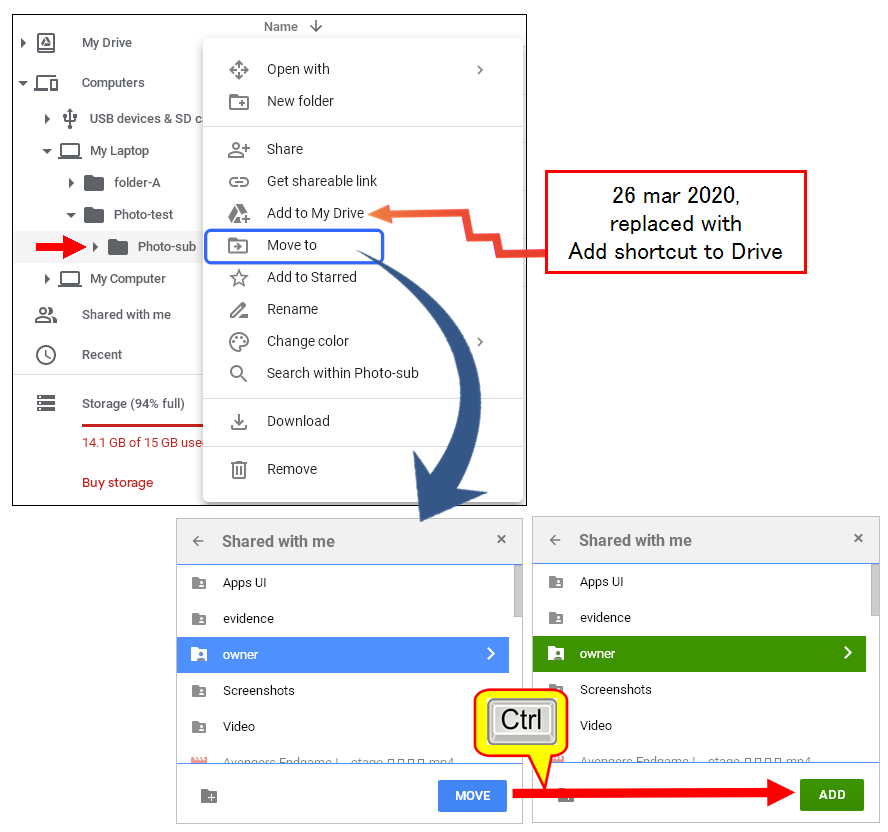
Task: Expand the My Drive tree node
Action: click(x=23, y=43)
